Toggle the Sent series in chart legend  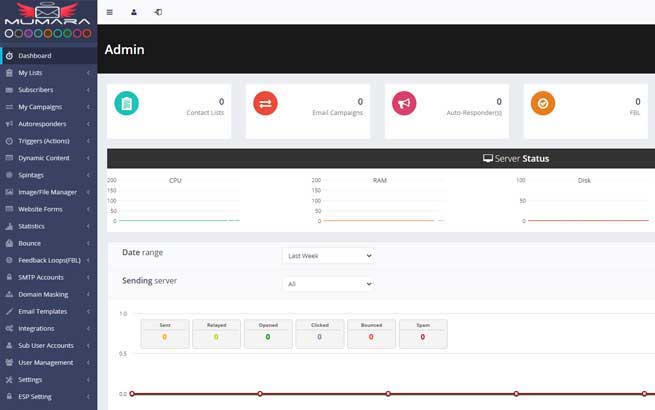click(164, 333)
